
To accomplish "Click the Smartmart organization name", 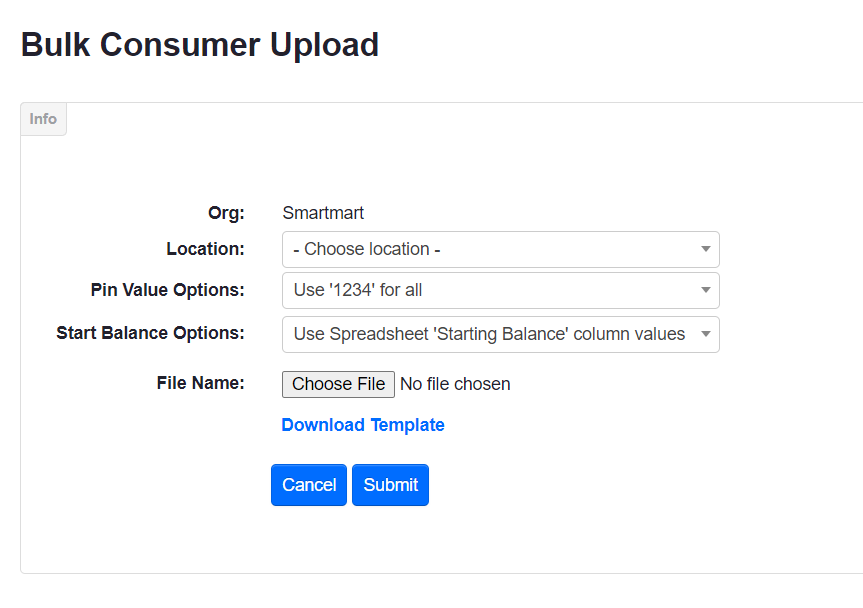I will coord(322,212).
